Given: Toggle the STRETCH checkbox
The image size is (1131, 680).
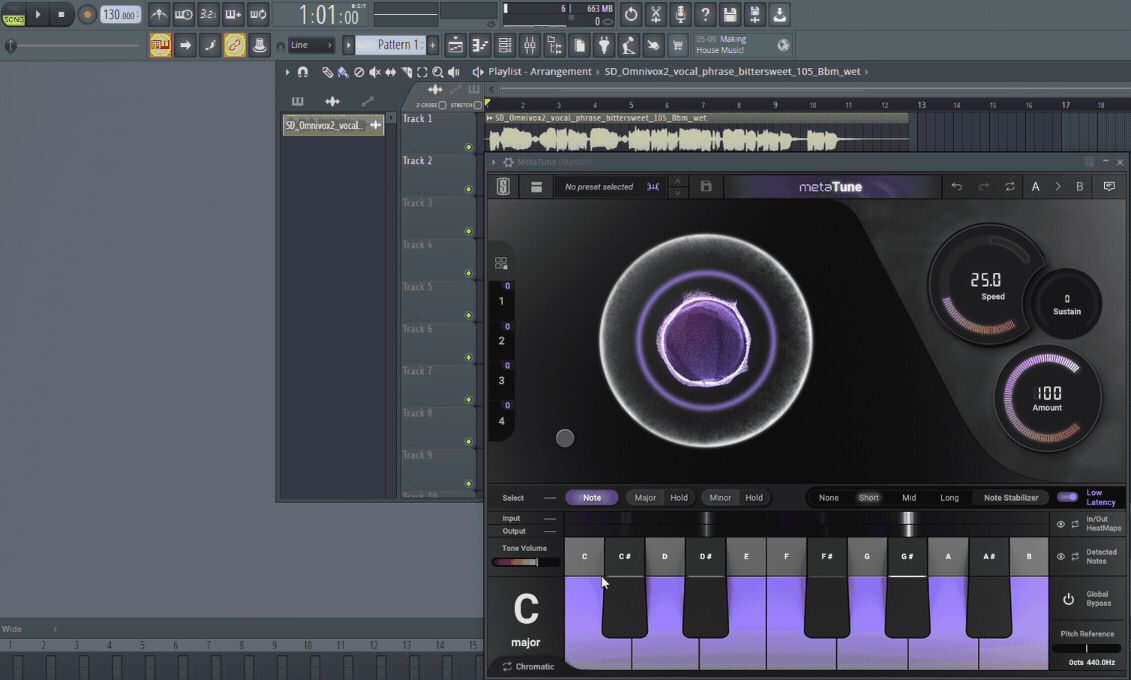Looking at the screenshot, I should coord(478,105).
